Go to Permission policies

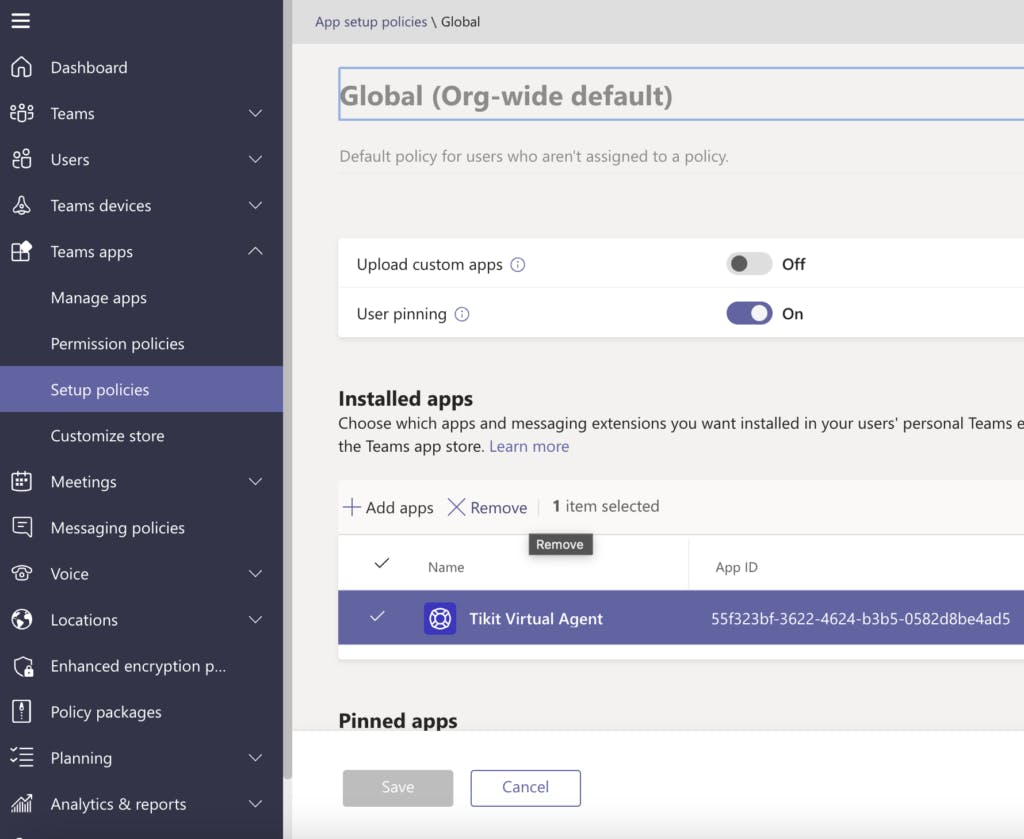[118, 344]
